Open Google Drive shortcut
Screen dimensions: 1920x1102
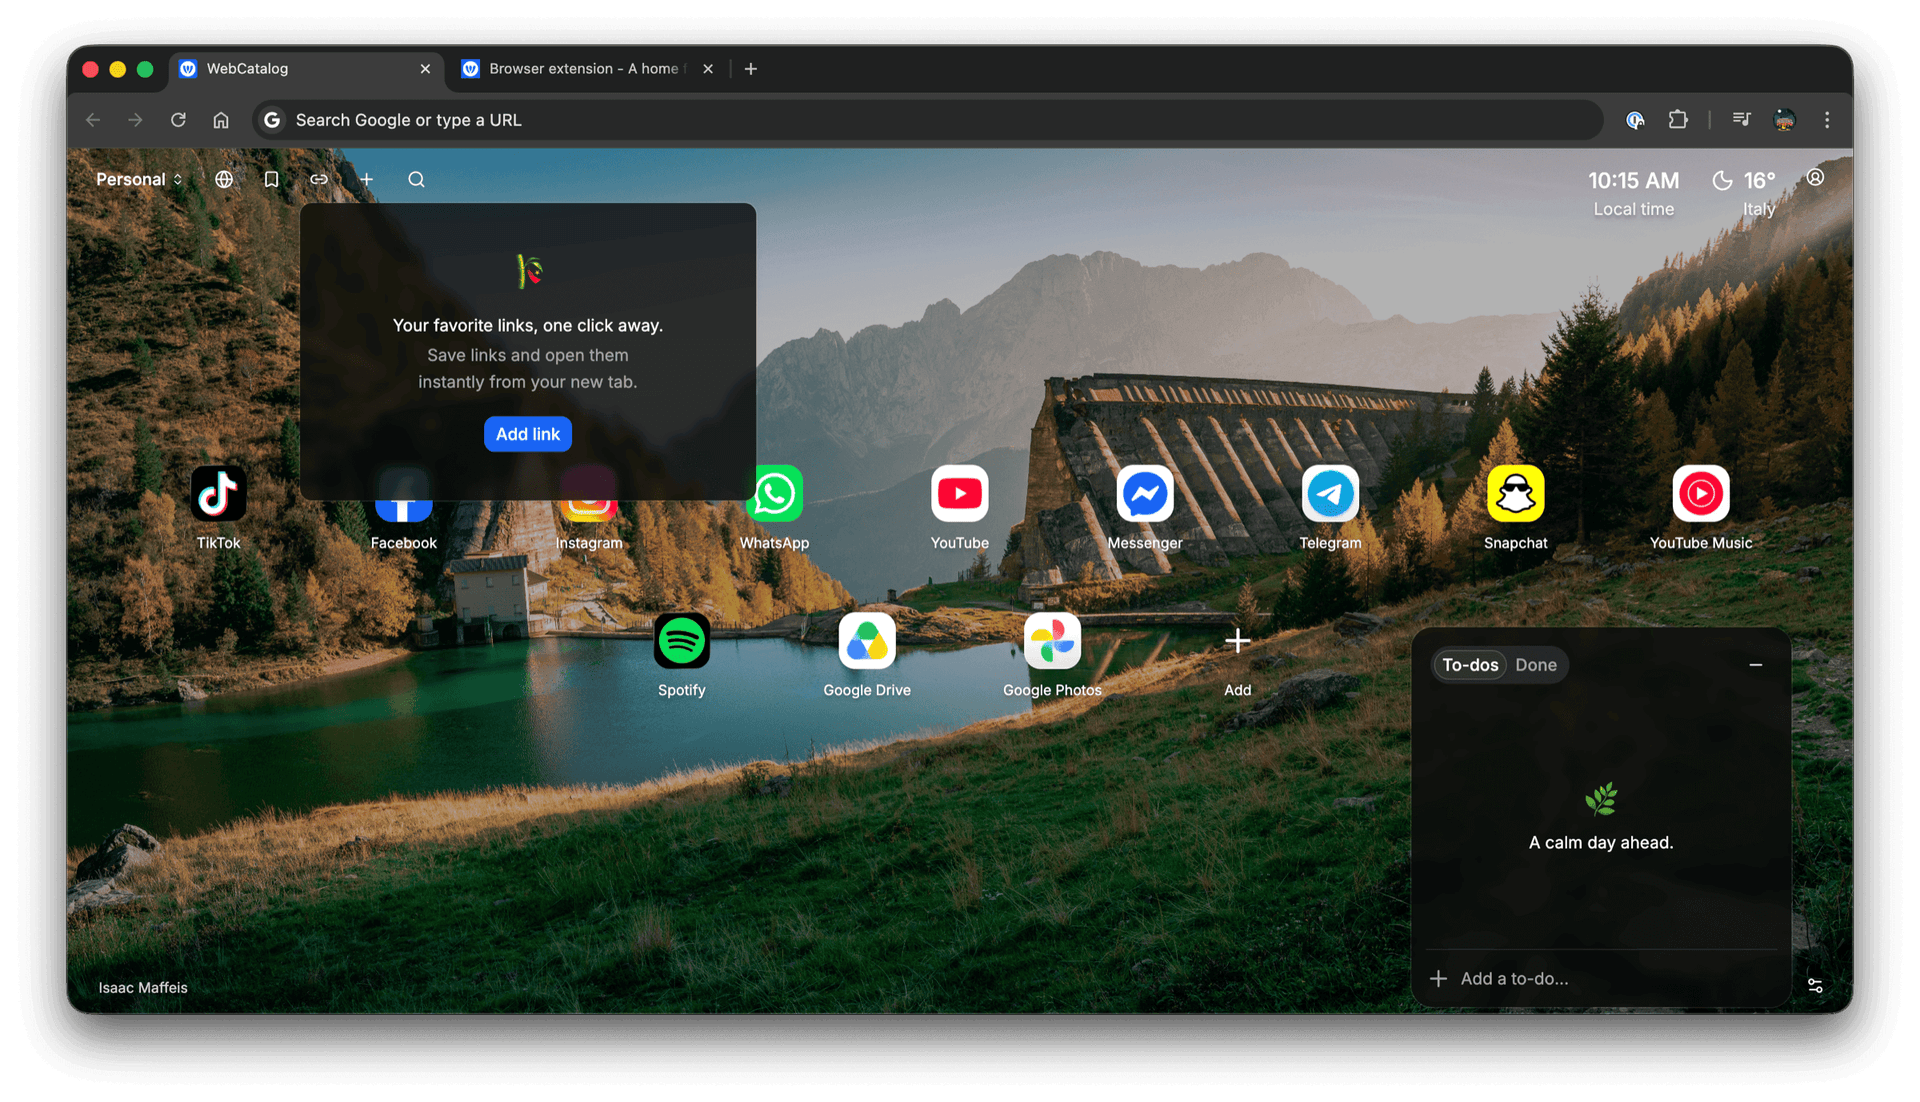867,641
